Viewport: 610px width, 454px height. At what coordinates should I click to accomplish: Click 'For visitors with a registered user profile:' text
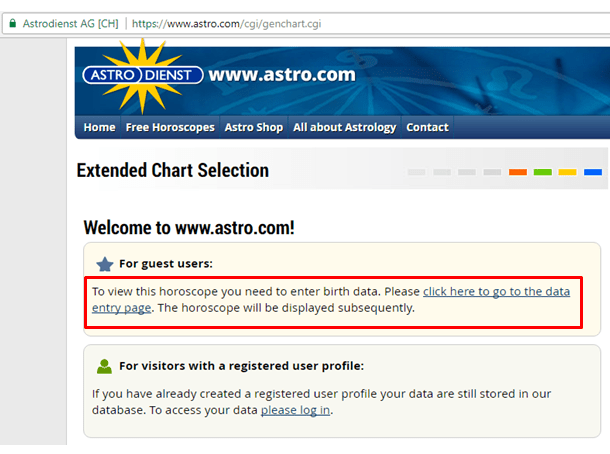coord(241,366)
